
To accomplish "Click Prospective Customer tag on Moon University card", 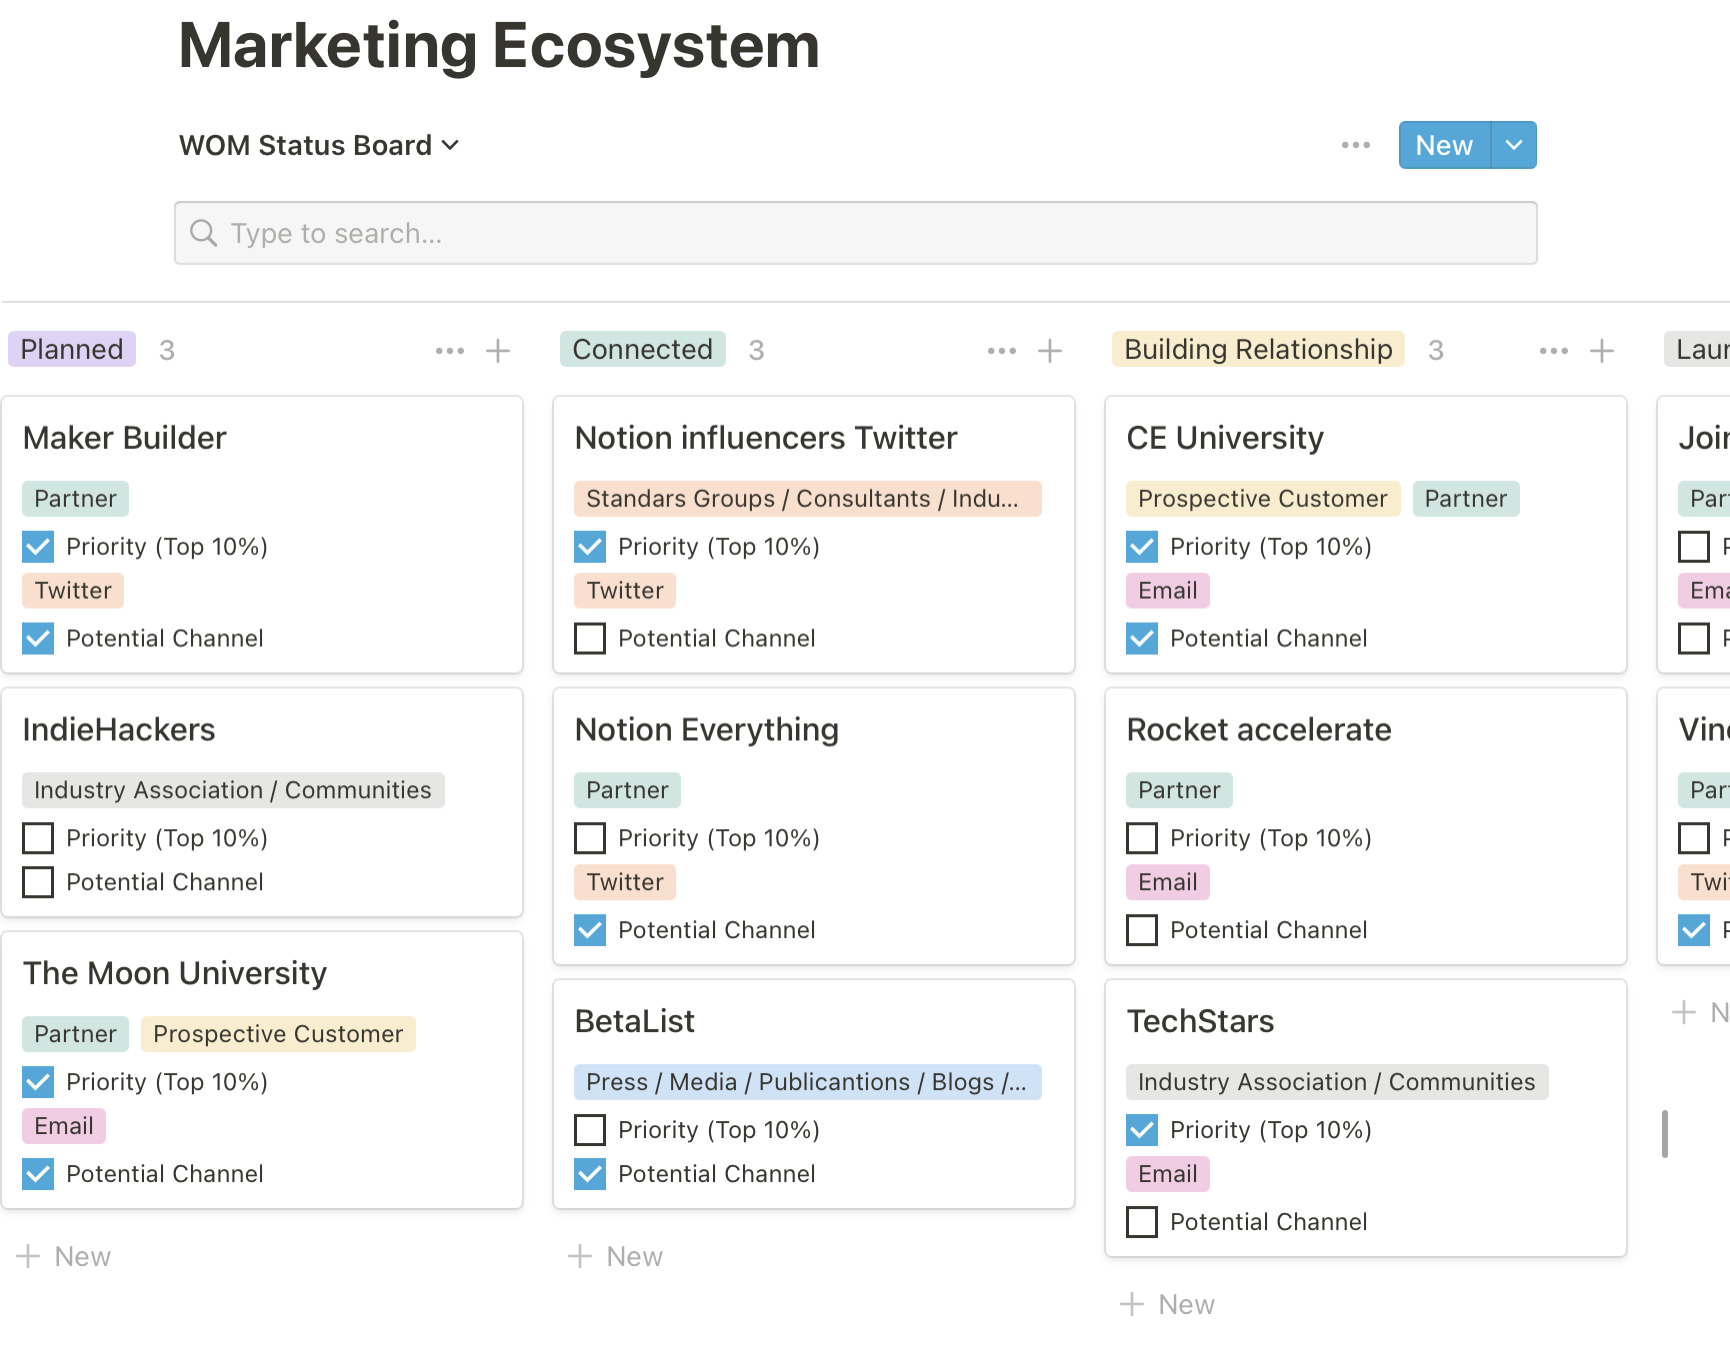I will [x=278, y=1034].
